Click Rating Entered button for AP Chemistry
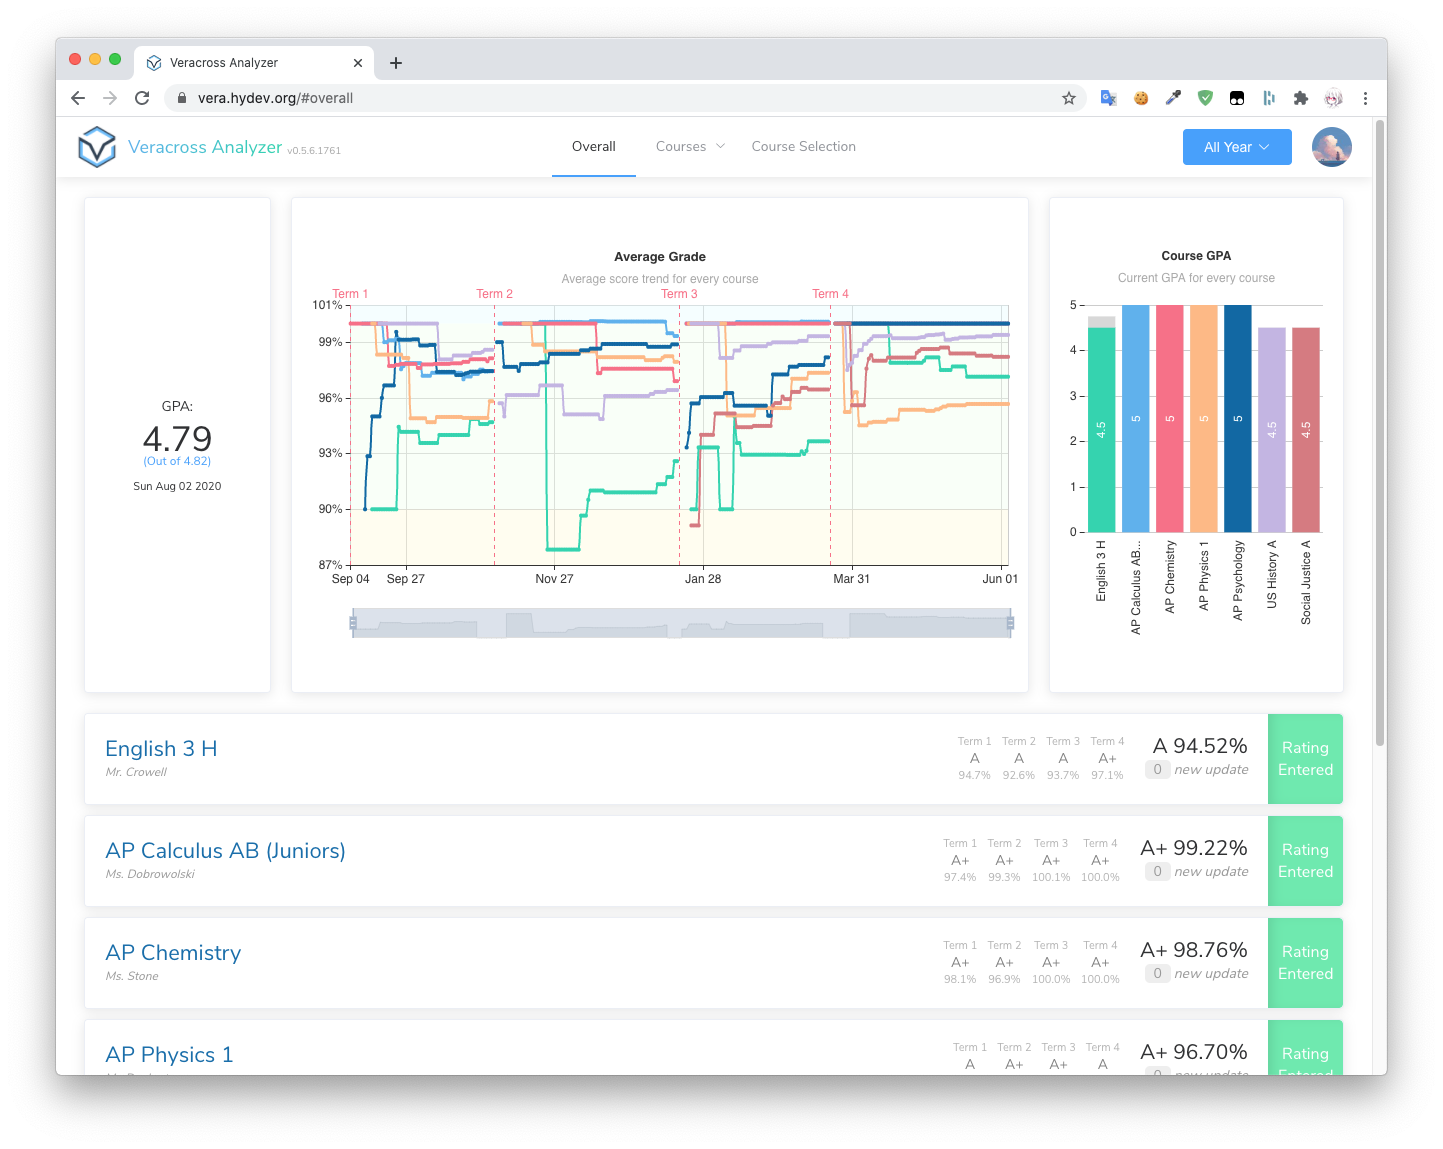 [x=1305, y=963]
